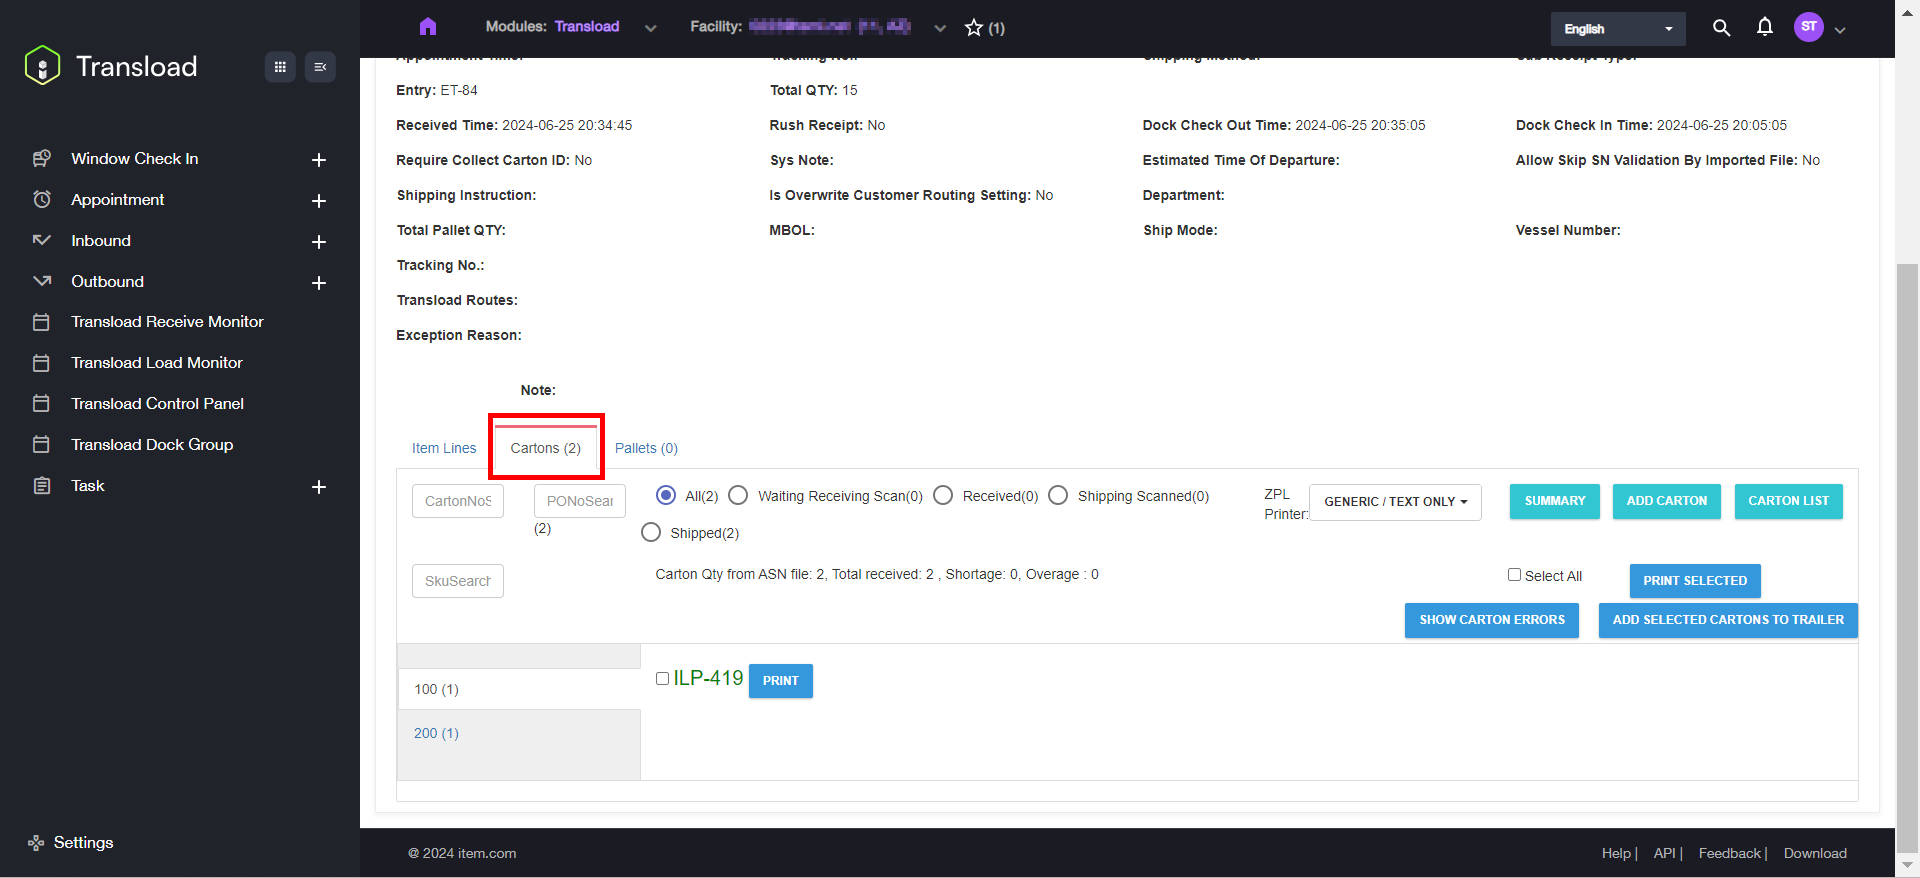Collapse sidebar with menu toggle icon
Viewport: 1920px width, 878px height.
click(320, 67)
